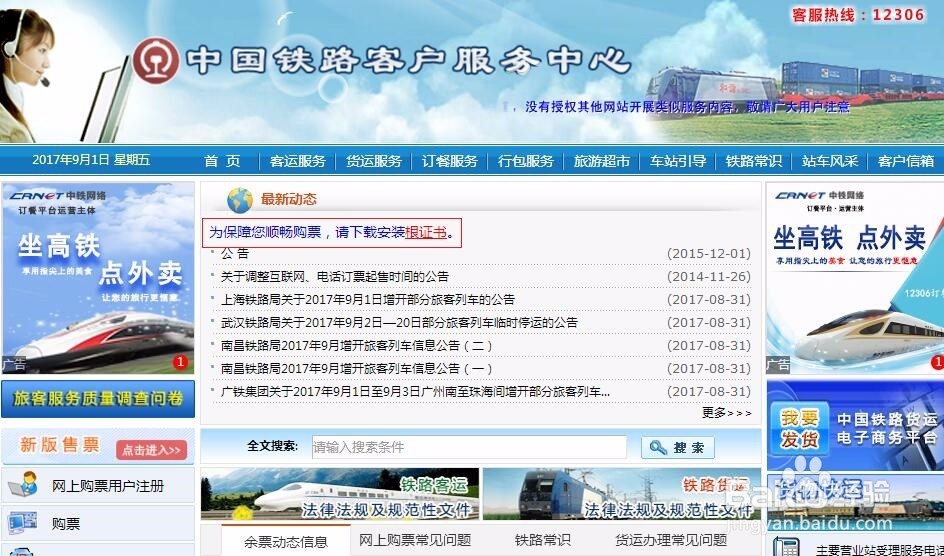Open 上海铁路局 9月1日增开列车公告
Image resolution: width=944 pixels, height=556 pixels.
click(x=367, y=299)
